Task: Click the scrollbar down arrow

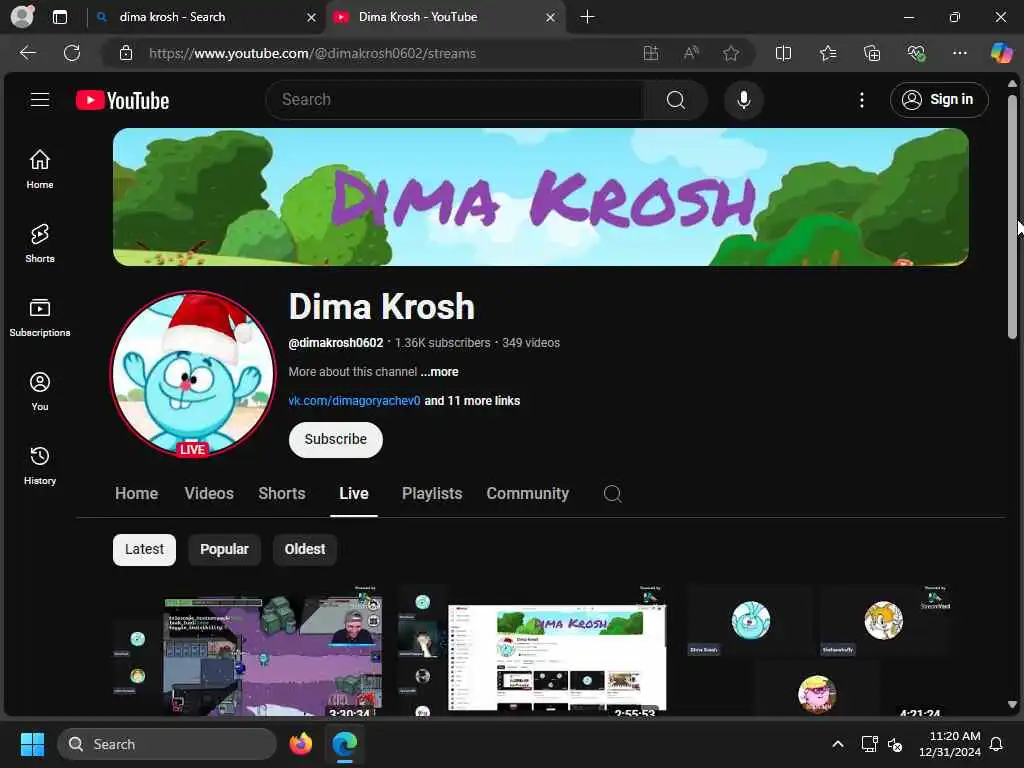Action: pyautogui.click(x=1012, y=704)
